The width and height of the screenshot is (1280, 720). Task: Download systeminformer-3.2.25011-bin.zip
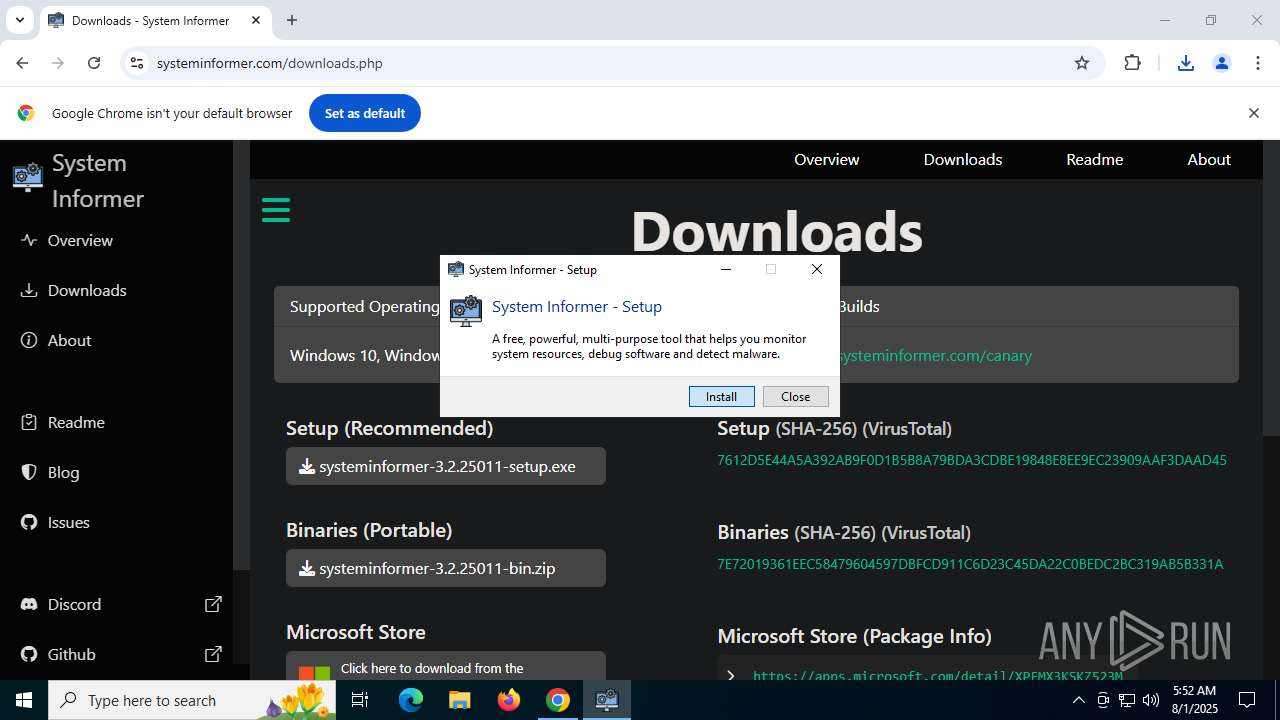(x=446, y=568)
